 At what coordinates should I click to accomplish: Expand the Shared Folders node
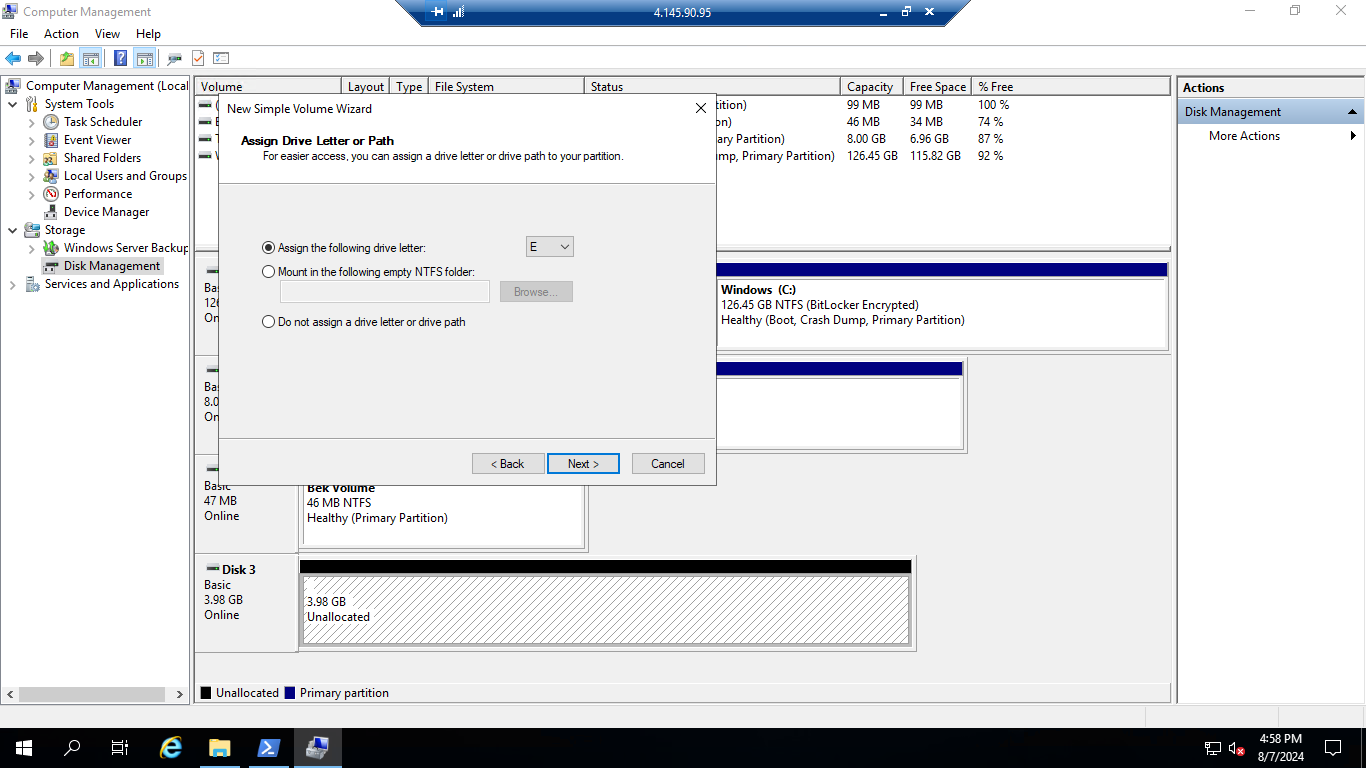(x=31, y=158)
